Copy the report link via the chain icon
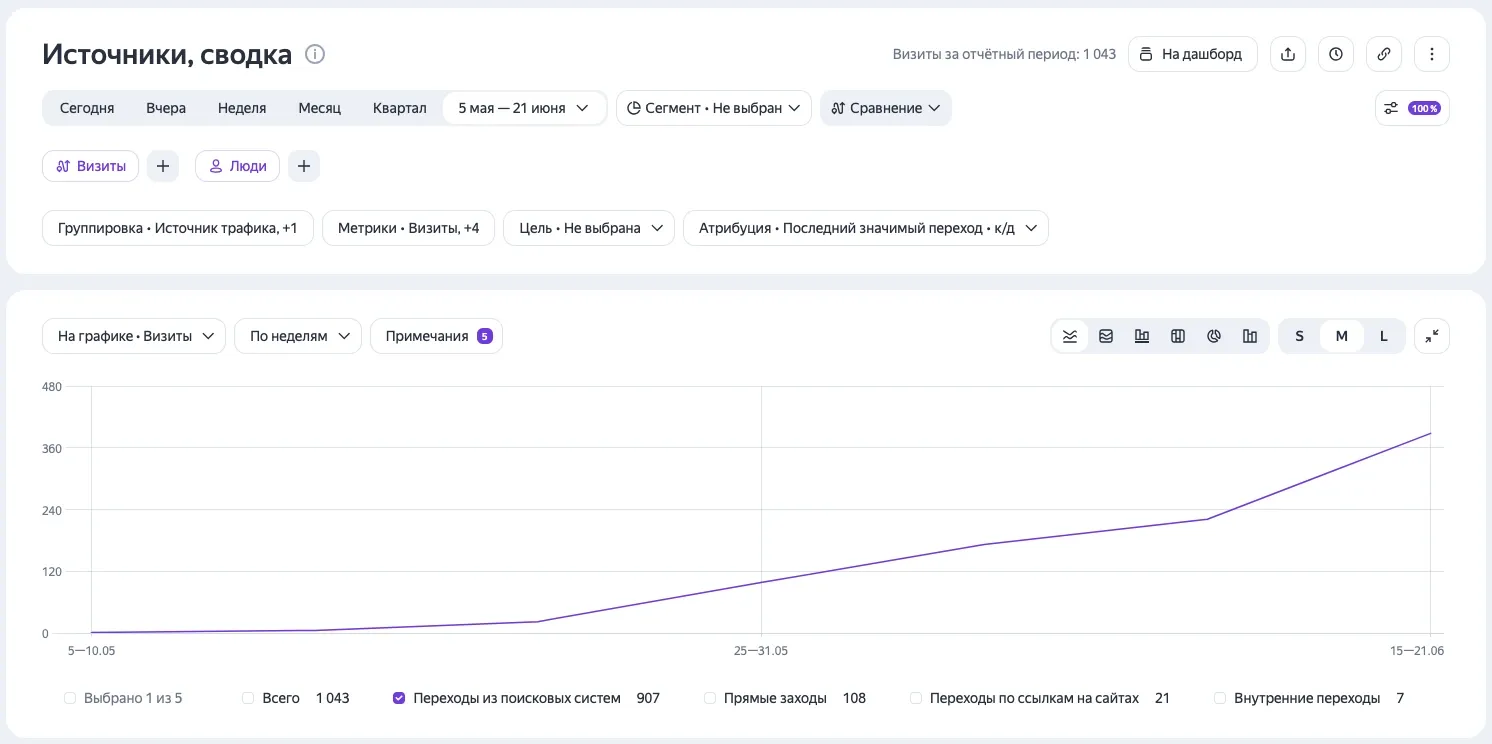 pos(1384,54)
